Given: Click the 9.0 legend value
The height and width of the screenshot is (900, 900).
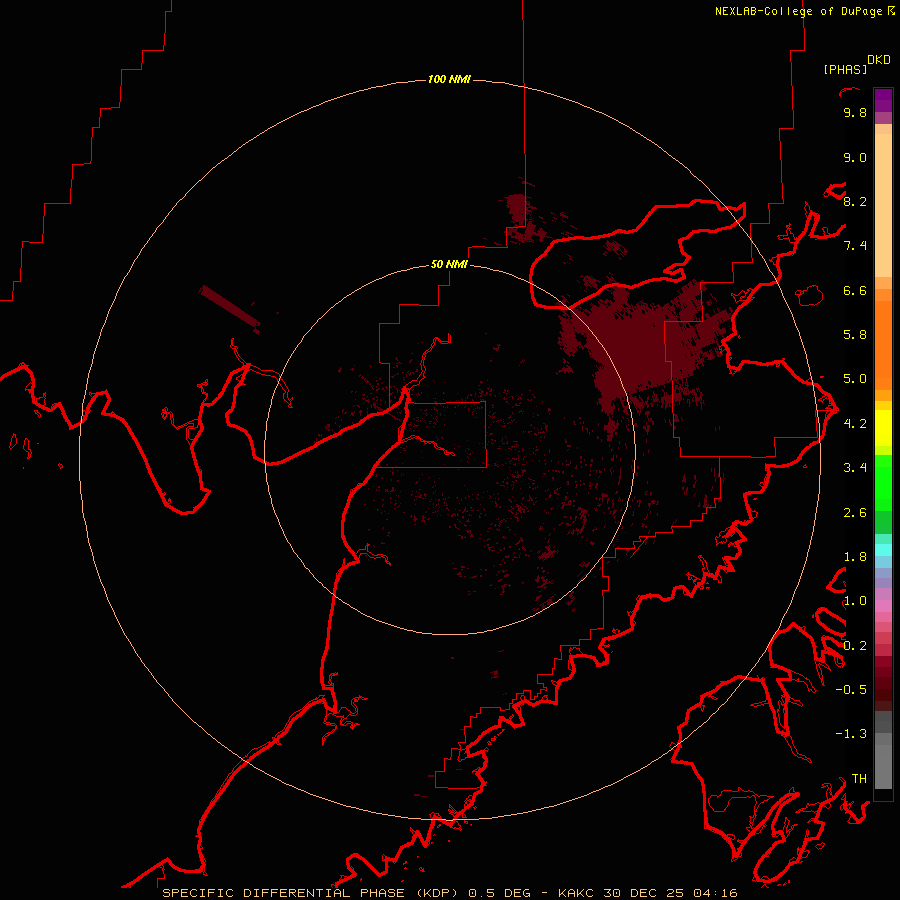Looking at the screenshot, I should (855, 157).
